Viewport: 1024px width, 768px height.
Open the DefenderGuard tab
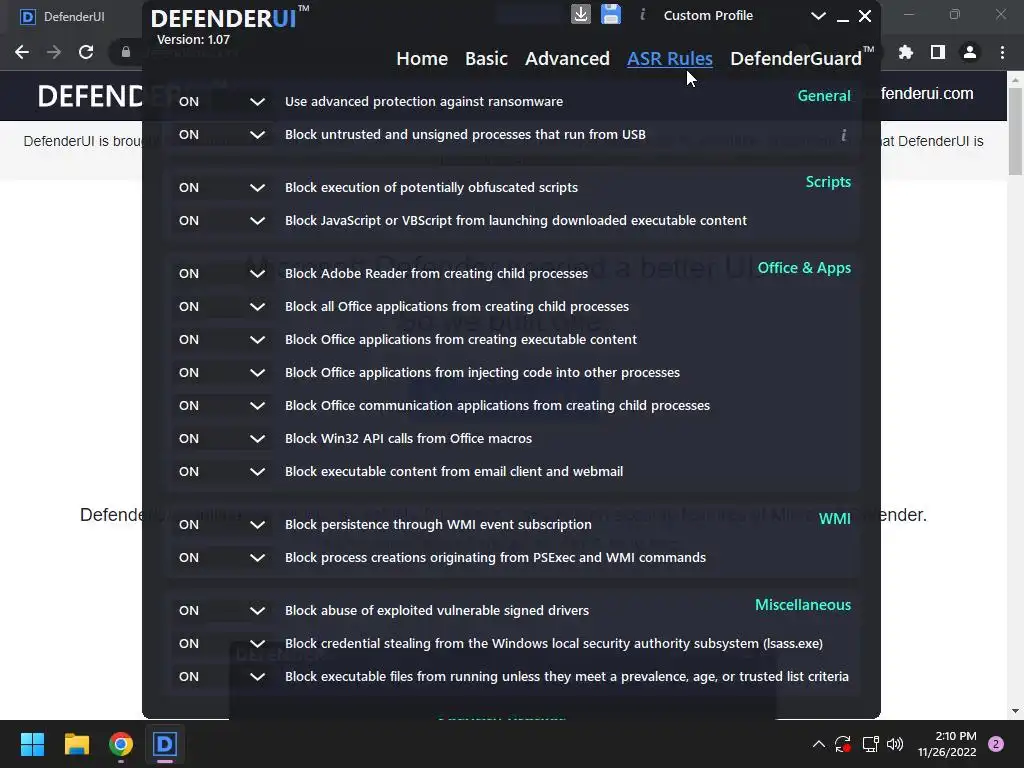click(x=802, y=58)
